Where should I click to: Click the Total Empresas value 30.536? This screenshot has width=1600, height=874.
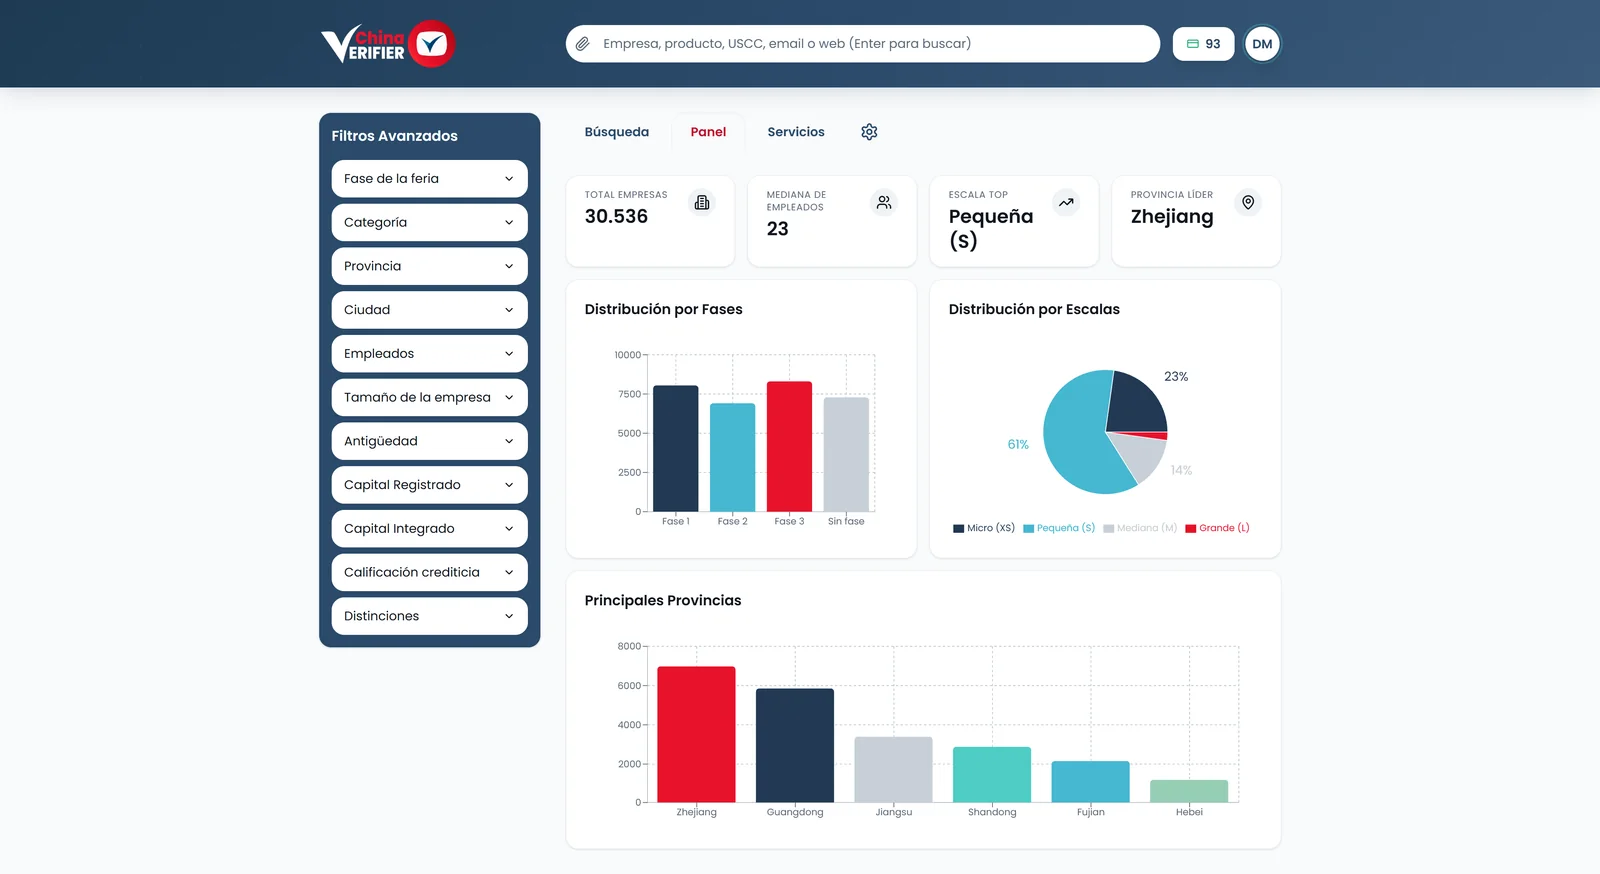click(616, 216)
